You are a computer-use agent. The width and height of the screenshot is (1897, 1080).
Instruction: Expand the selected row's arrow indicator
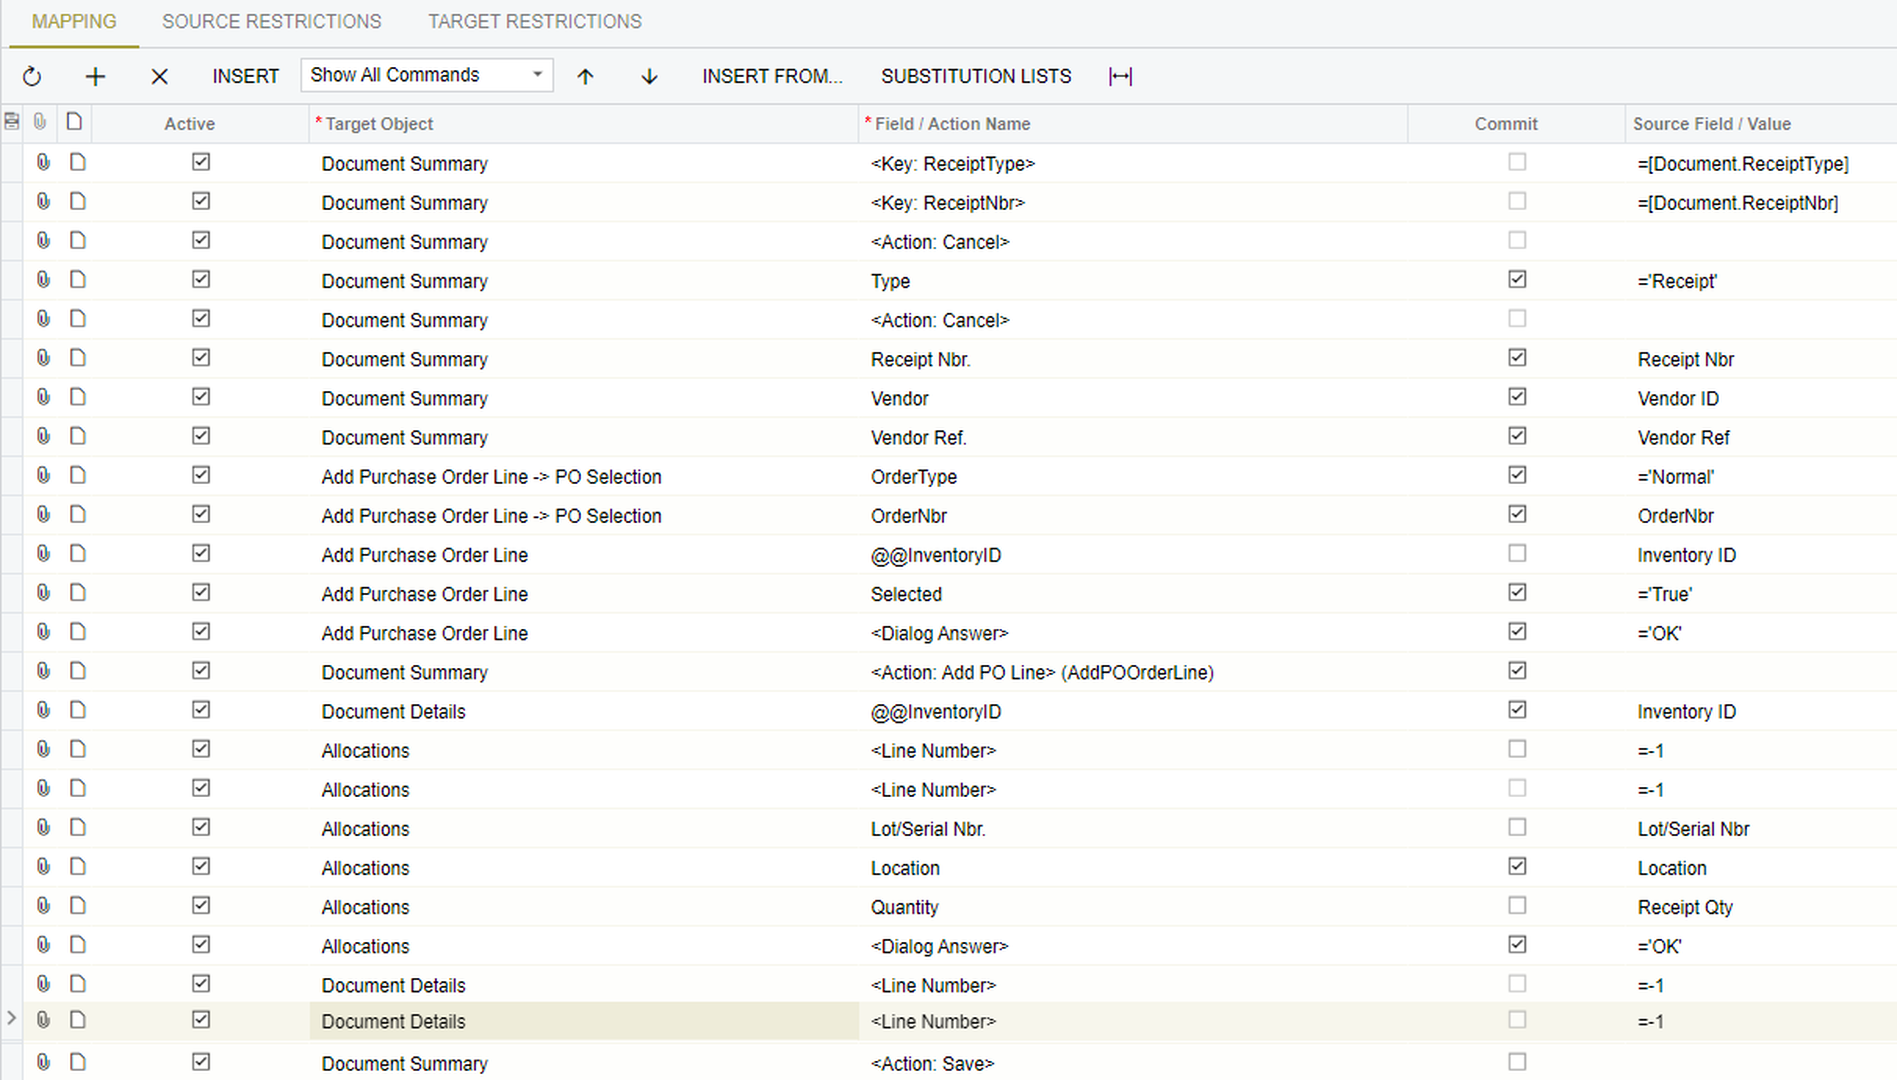12,1019
